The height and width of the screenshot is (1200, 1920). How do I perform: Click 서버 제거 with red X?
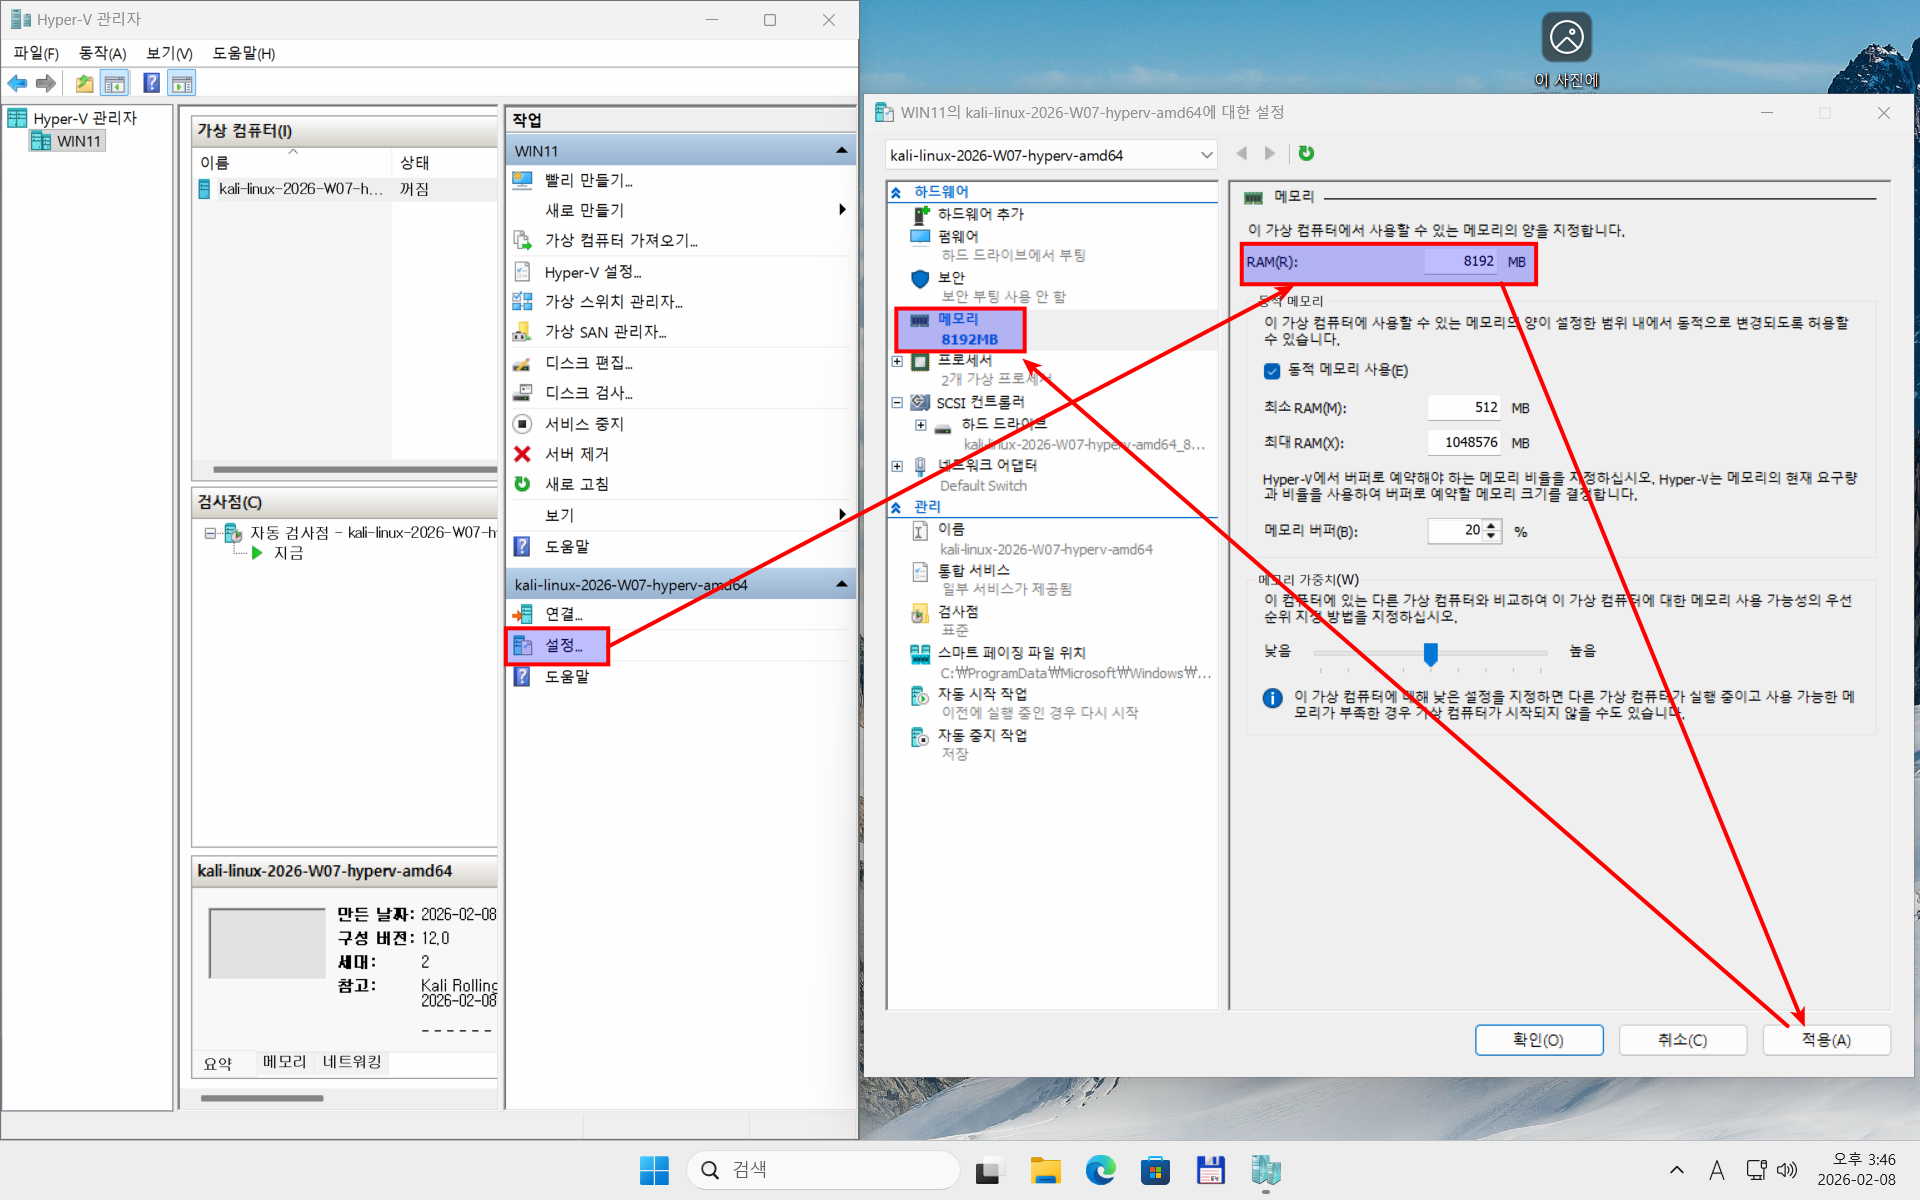tap(576, 454)
